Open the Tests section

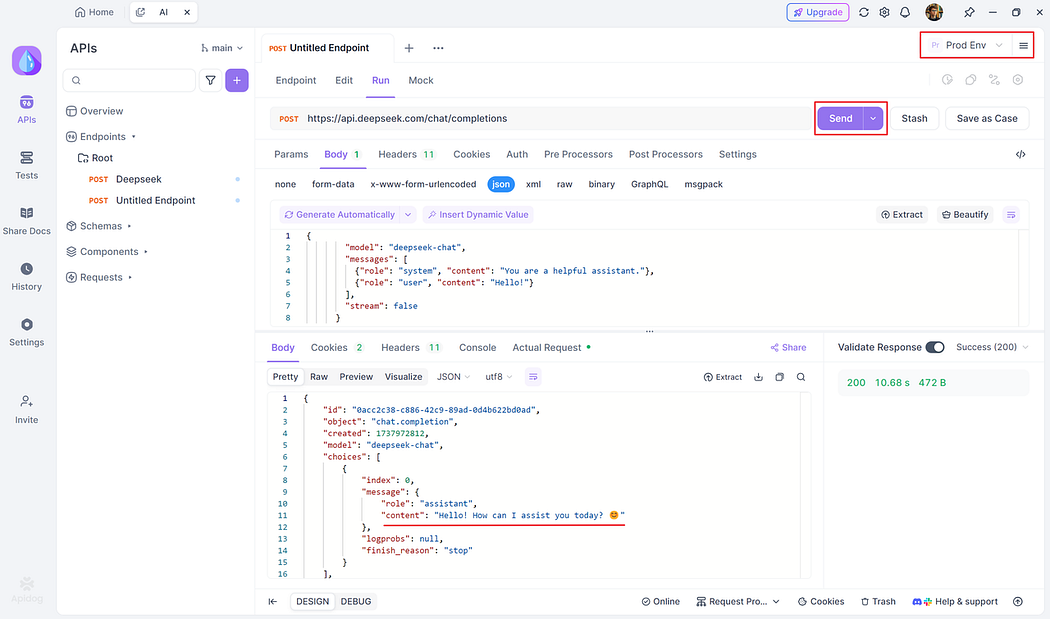click(26, 165)
